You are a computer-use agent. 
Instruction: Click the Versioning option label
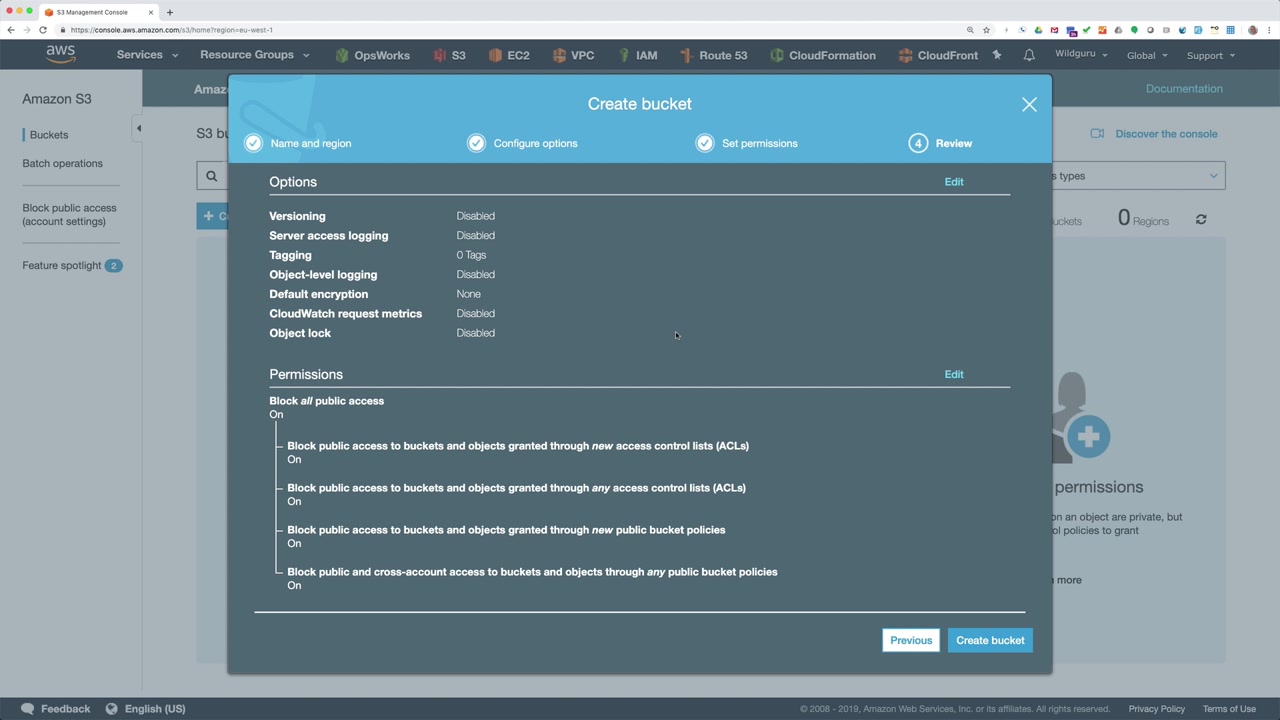pos(297,216)
